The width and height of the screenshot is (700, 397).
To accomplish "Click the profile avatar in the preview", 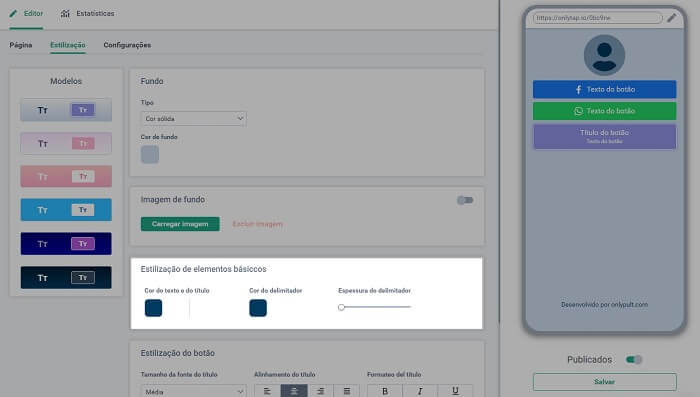I will pos(604,55).
